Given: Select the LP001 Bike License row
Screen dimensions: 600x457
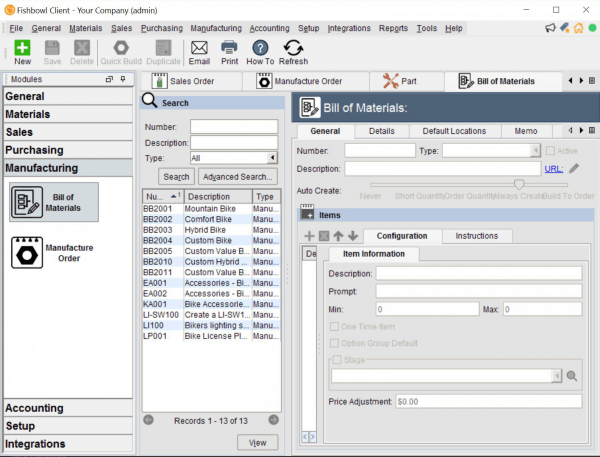Looking at the screenshot, I should coord(211,336).
